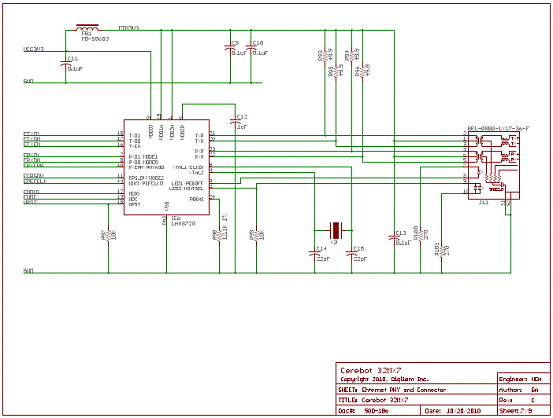Select the R101 270 ohm resistor
The height and width of the screenshot is (418, 553).
click(x=442, y=249)
